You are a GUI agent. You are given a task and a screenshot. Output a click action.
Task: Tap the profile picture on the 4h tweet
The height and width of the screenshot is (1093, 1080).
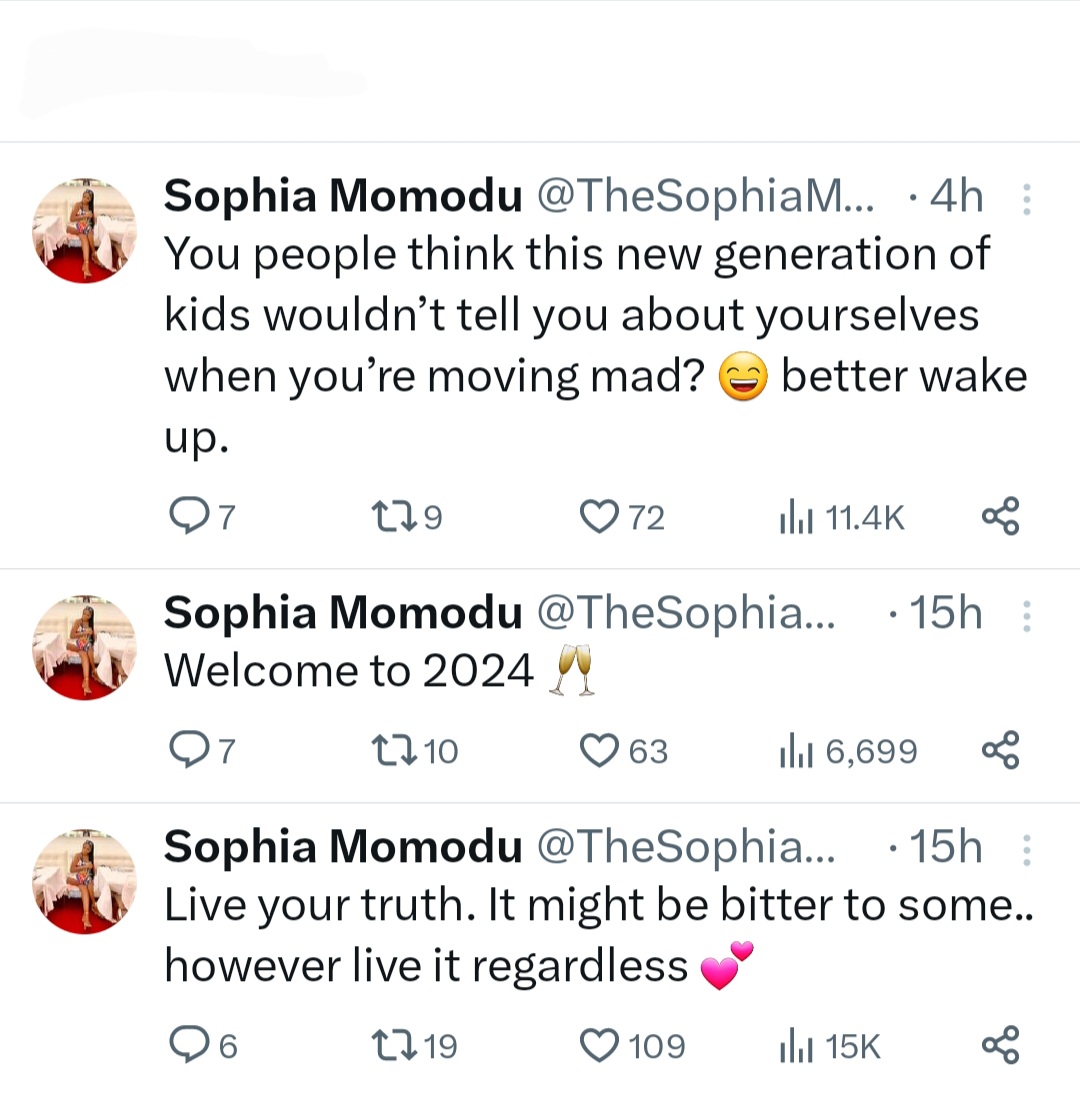click(85, 231)
